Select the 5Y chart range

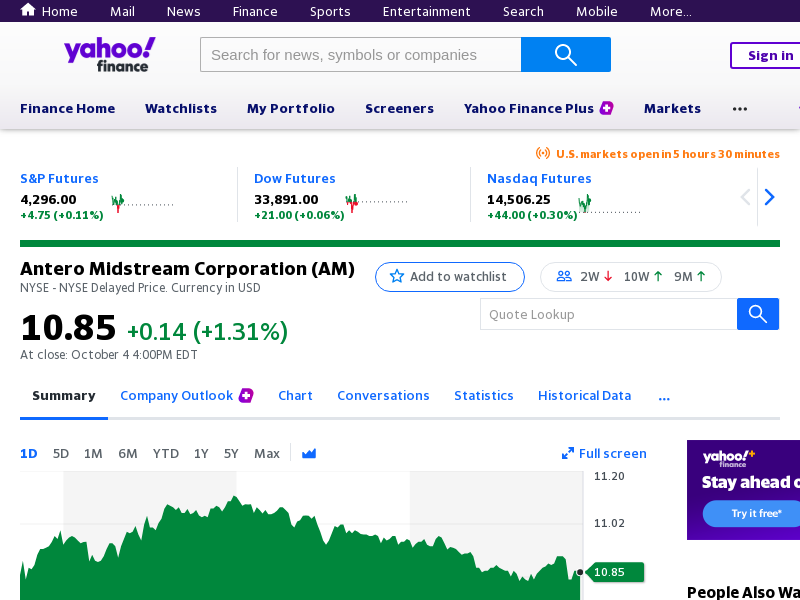tap(231, 454)
